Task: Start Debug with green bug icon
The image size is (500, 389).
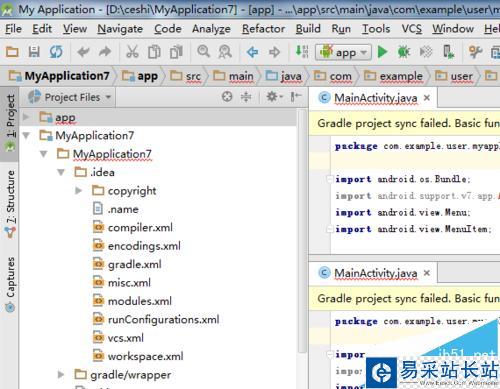Action: tap(404, 52)
